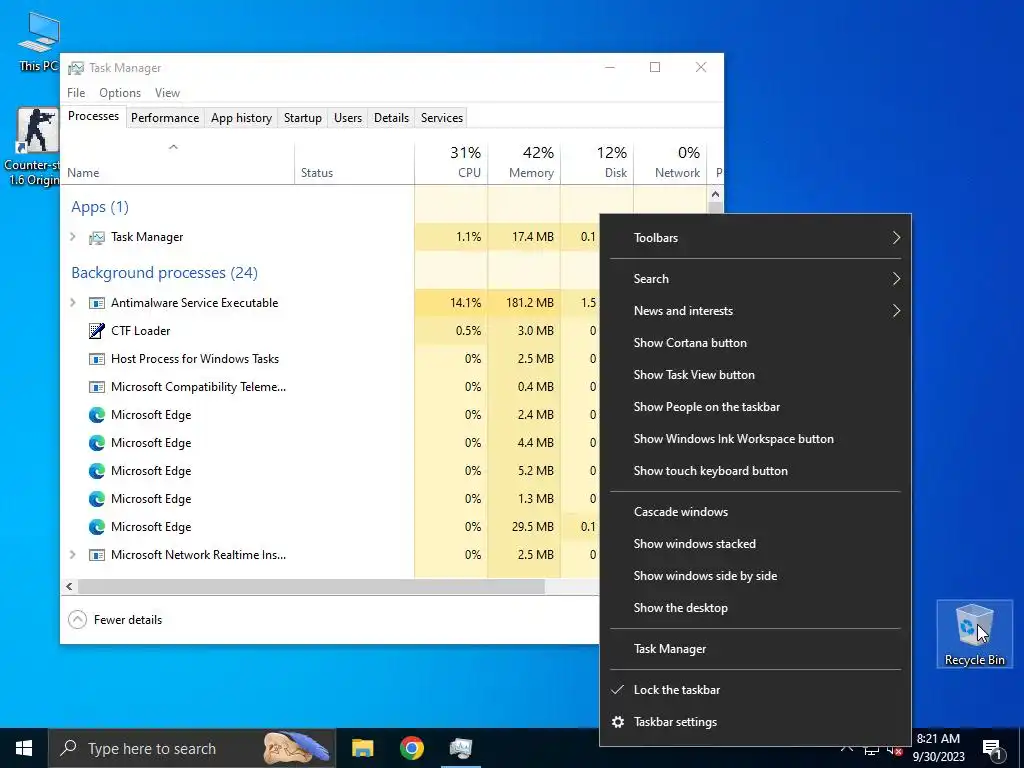Click the Antimalware Service Executable icon
The image size is (1024, 768).
point(97,303)
